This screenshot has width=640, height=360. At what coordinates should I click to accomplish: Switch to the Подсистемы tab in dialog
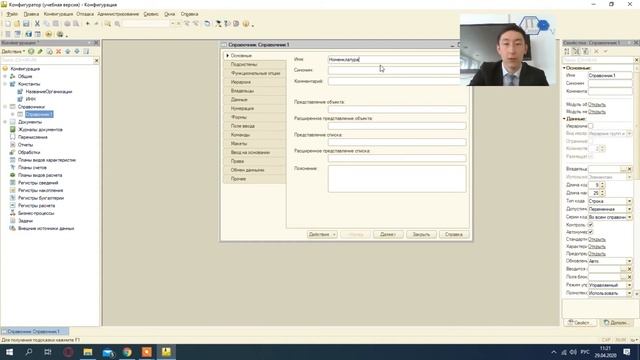pyautogui.click(x=255, y=64)
